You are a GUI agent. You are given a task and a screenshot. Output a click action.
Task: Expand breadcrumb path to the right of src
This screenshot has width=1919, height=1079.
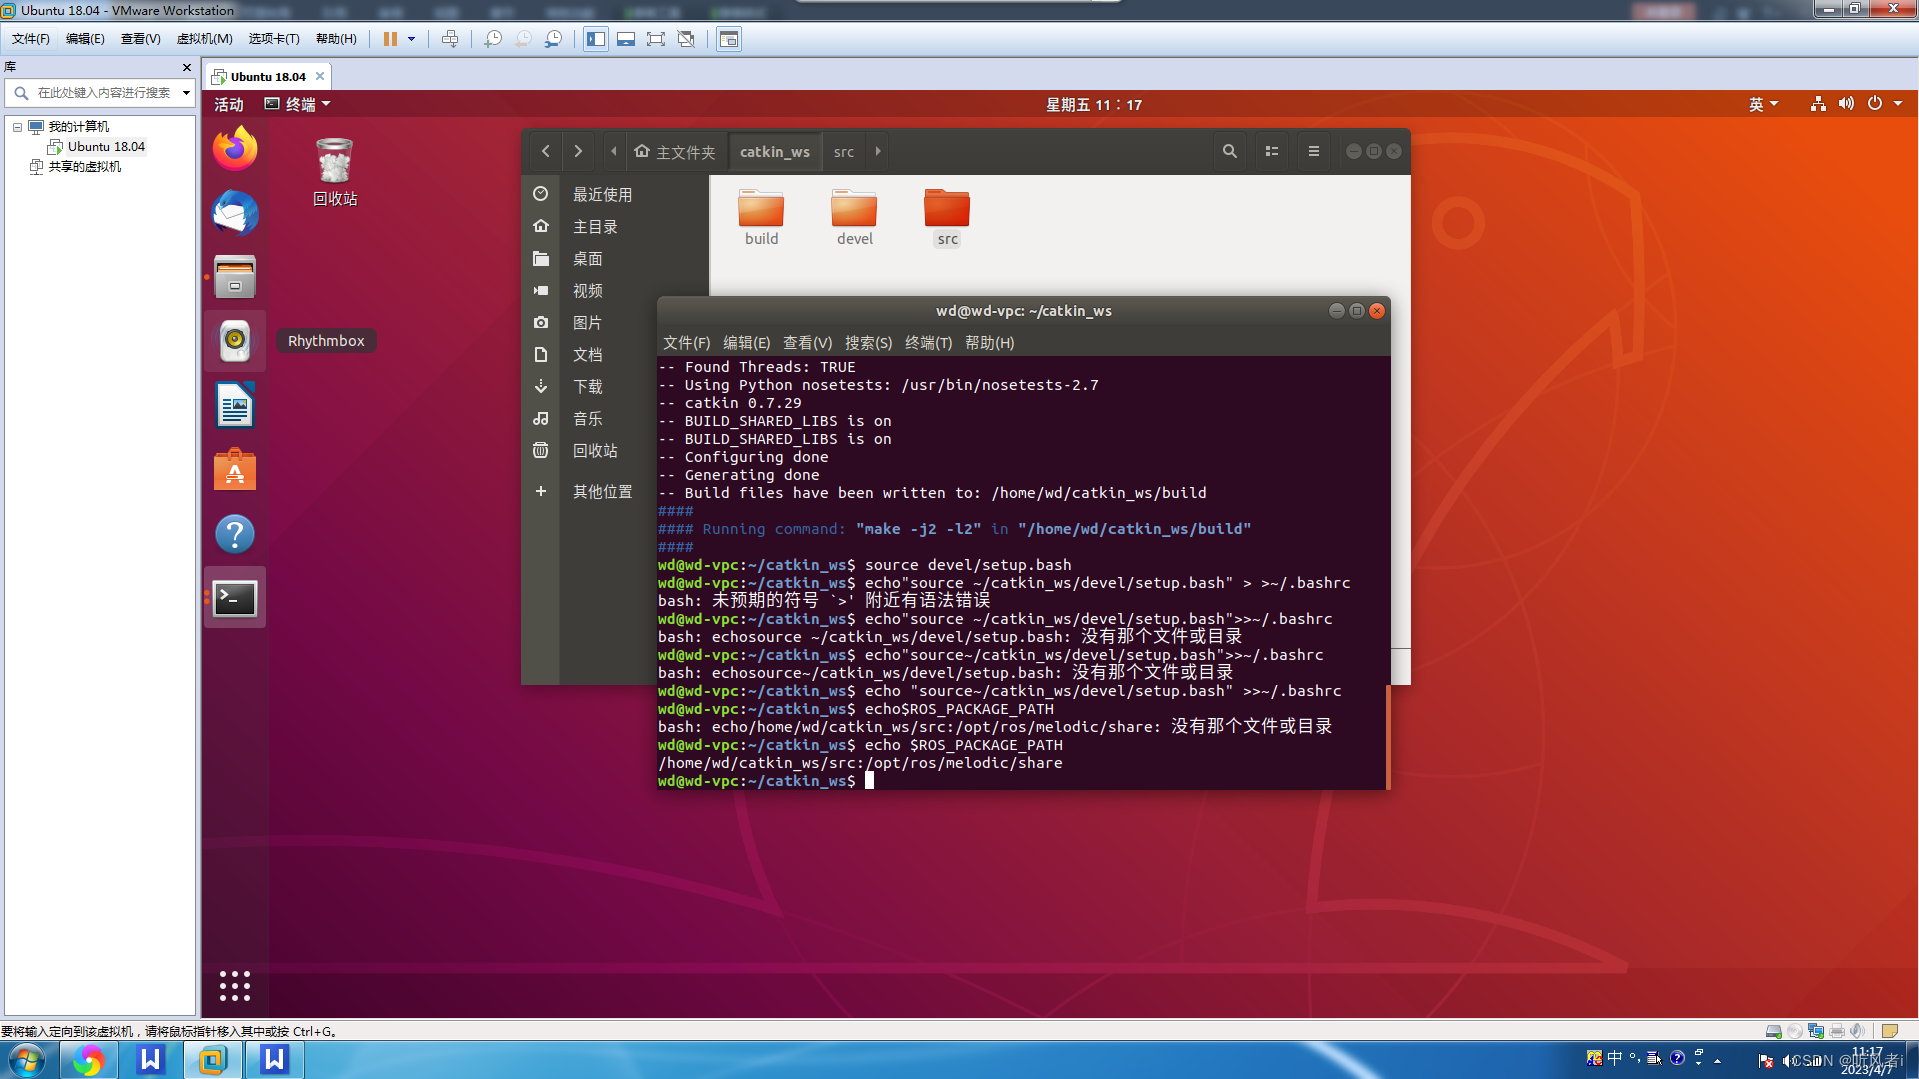pyautogui.click(x=878, y=151)
